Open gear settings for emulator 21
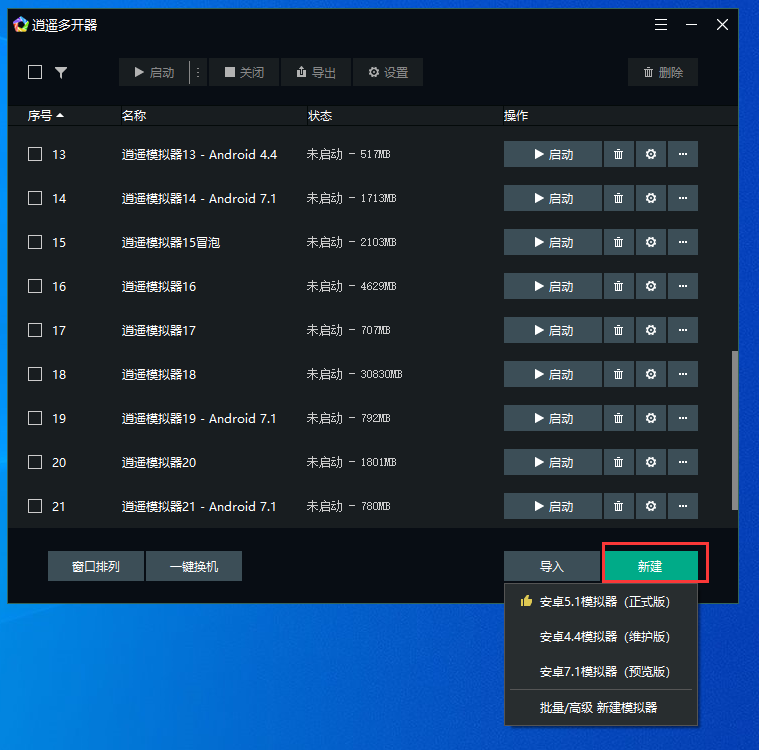This screenshot has width=759, height=750. [651, 506]
